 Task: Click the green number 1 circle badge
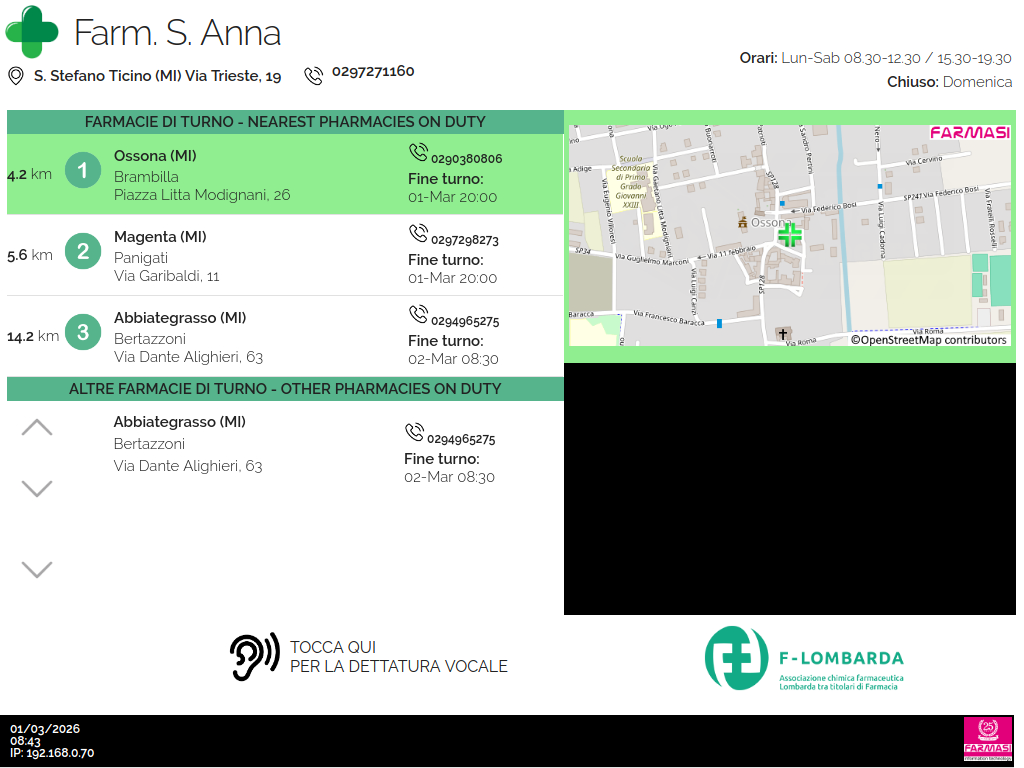[83, 170]
